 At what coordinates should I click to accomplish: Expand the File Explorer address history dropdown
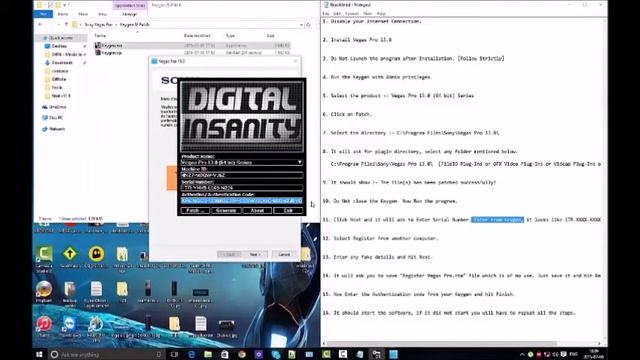point(301,24)
